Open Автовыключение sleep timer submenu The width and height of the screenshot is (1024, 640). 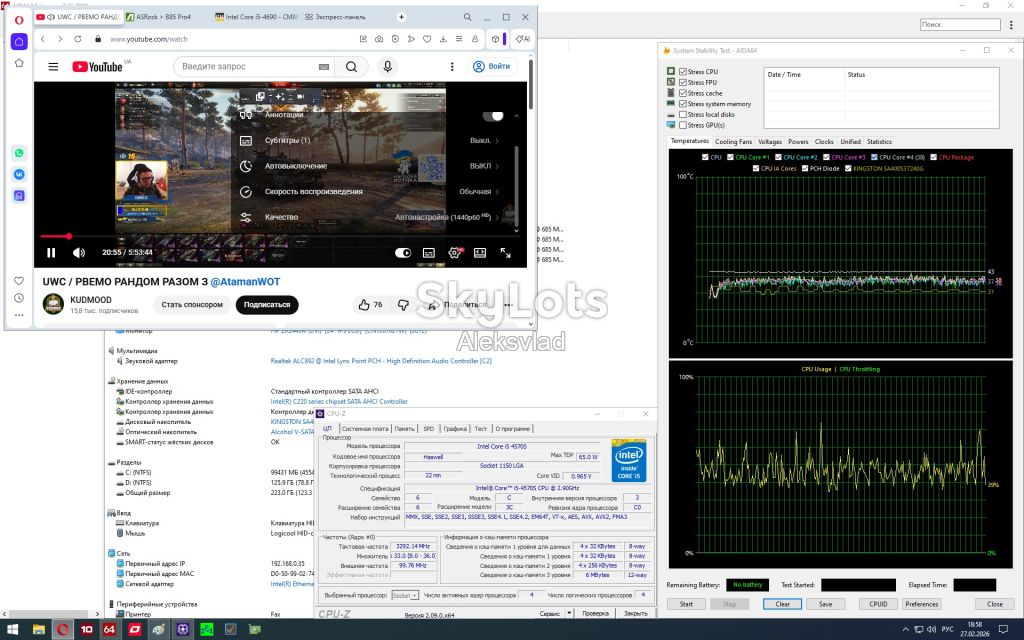point(370,166)
